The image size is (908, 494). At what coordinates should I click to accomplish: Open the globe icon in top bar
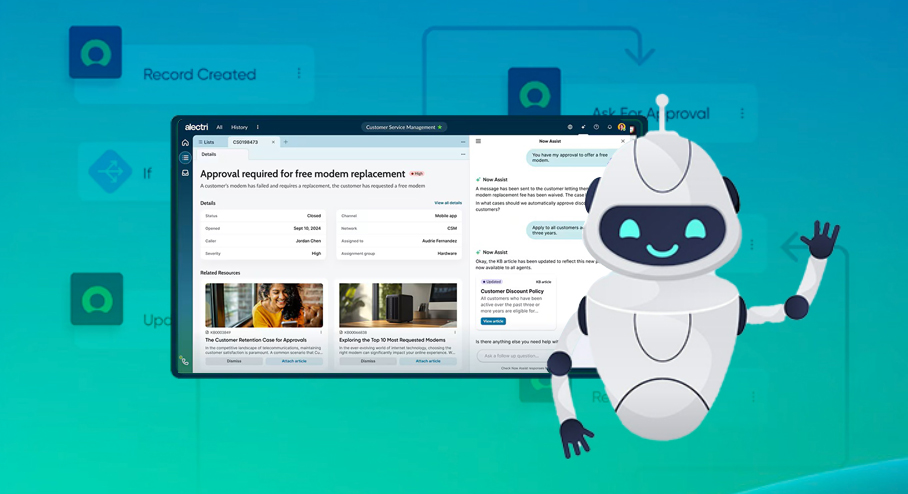pyautogui.click(x=570, y=127)
